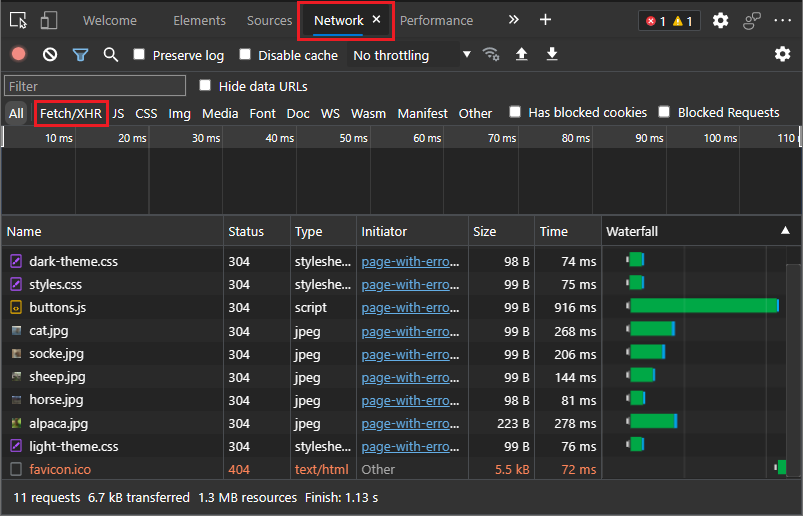Click the buttons.js waterfall bar
The height and width of the screenshot is (516, 803).
coord(703,306)
